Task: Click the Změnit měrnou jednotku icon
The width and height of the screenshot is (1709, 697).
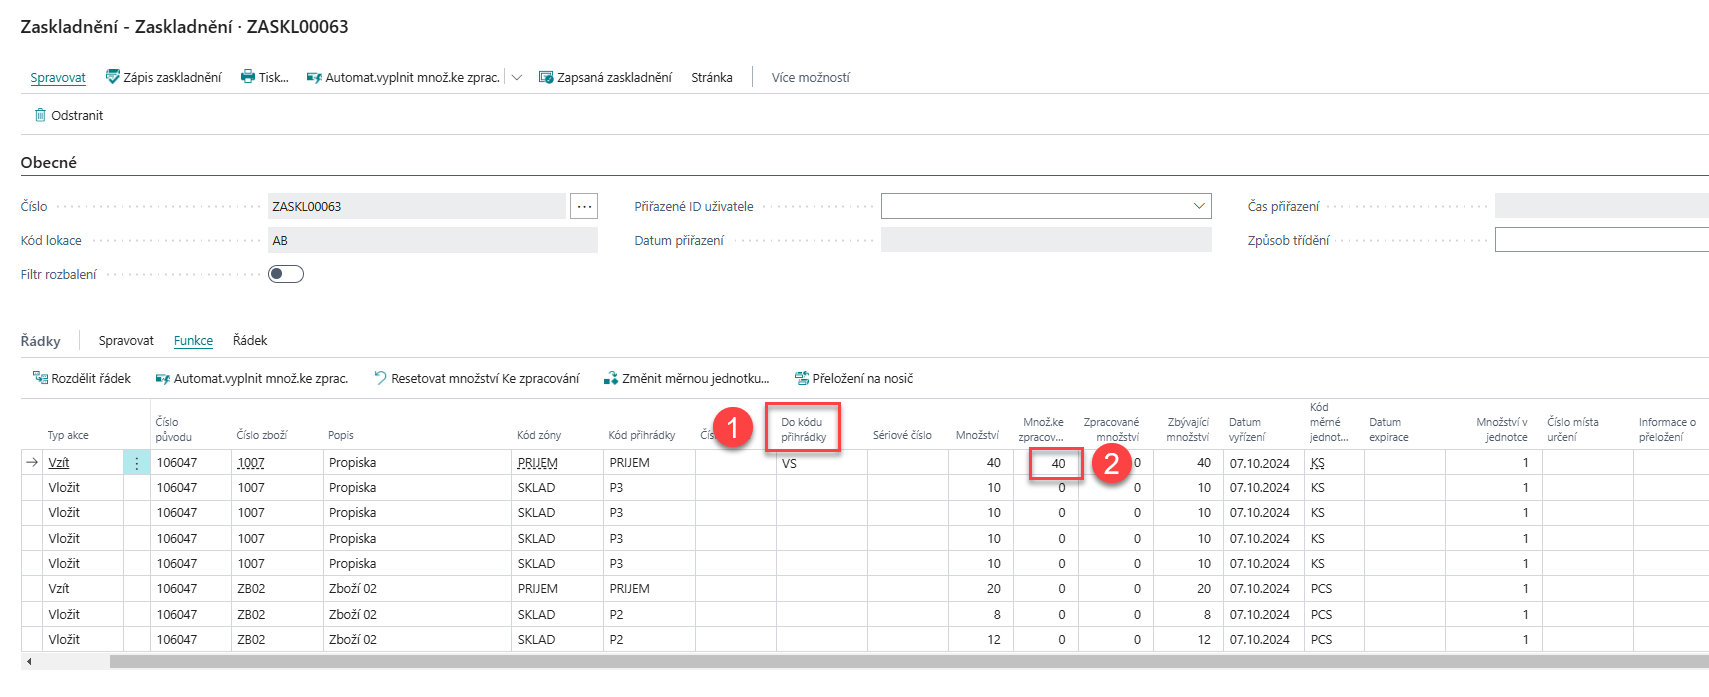Action: (x=611, y=378)
